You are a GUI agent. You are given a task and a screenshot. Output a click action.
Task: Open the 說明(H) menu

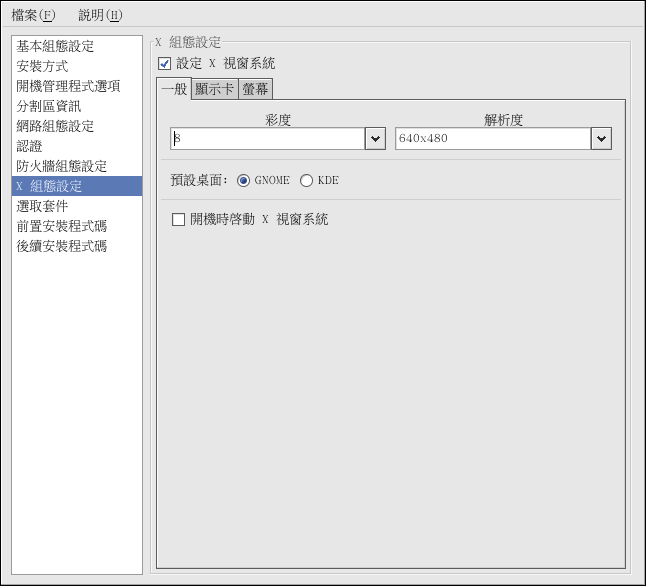click(100, 15)
